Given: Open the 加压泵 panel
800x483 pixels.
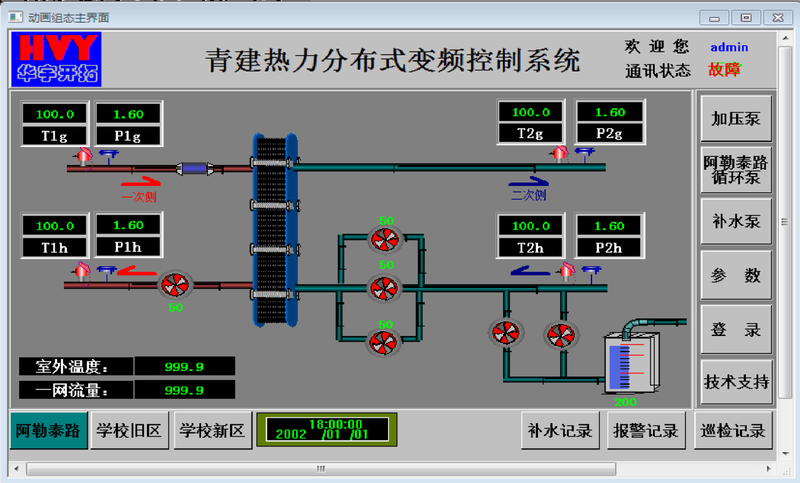Looking at the screenshot, I should [736, 118].
